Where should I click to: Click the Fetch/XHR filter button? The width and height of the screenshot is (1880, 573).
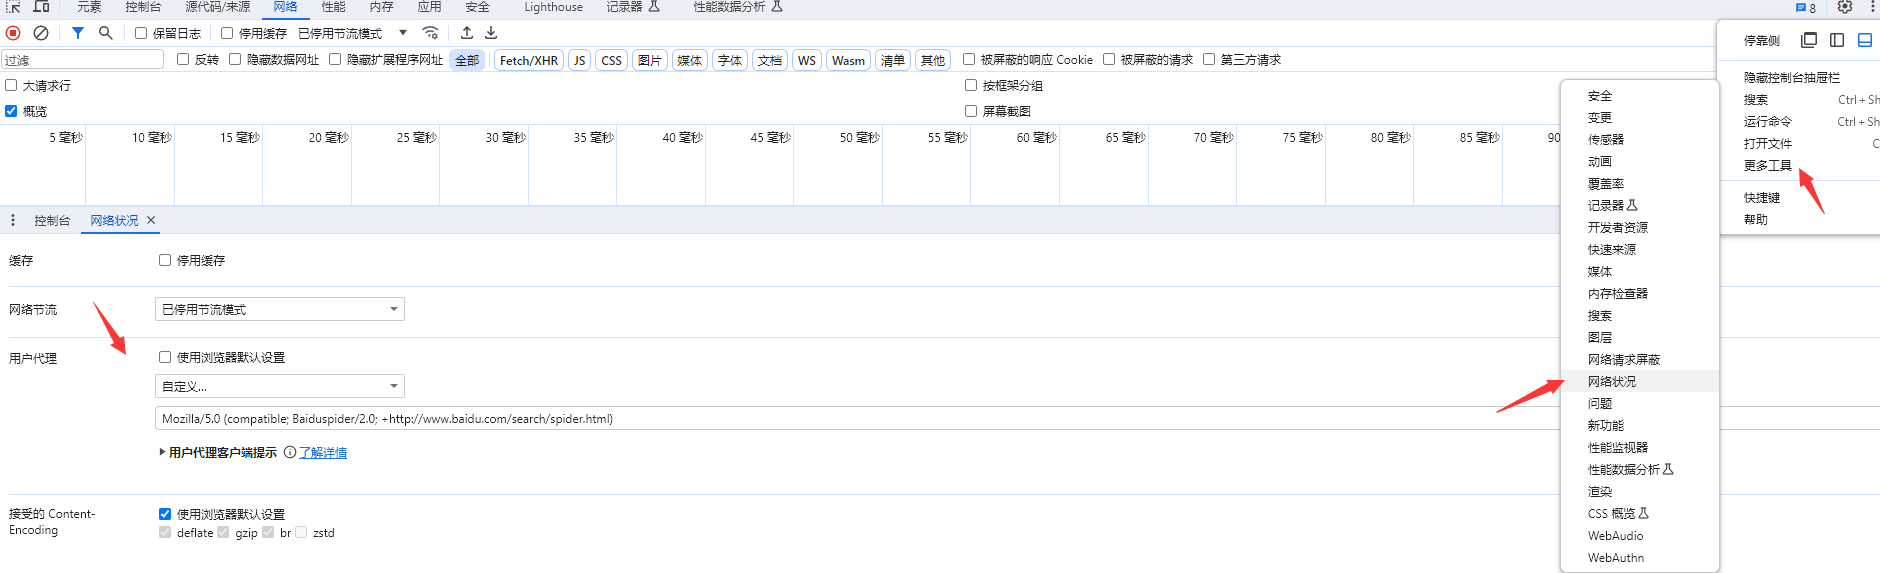coord(529,60)
